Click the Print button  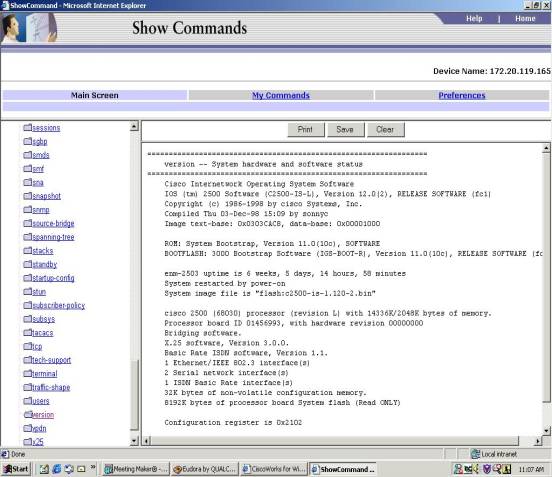tap(306, 130)
